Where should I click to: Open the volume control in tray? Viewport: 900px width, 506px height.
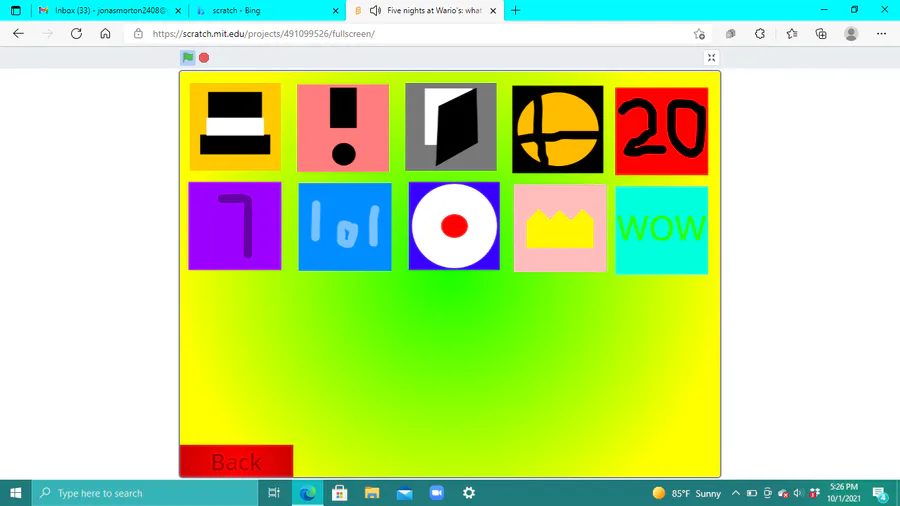(x=798, y=493)
